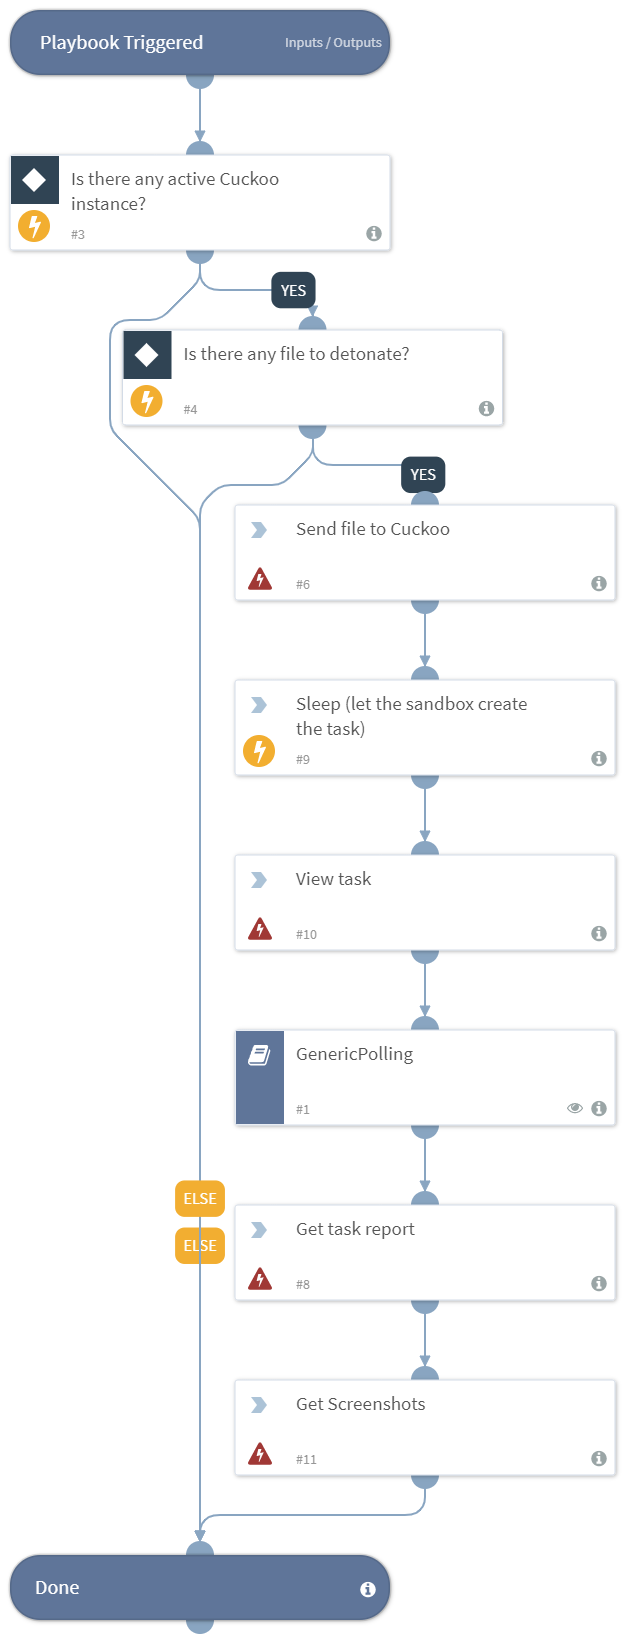Click the red warning icon on Get task report
Image resolution: width=625 pixels, height=1644 pixels.
coord(260,1279)
